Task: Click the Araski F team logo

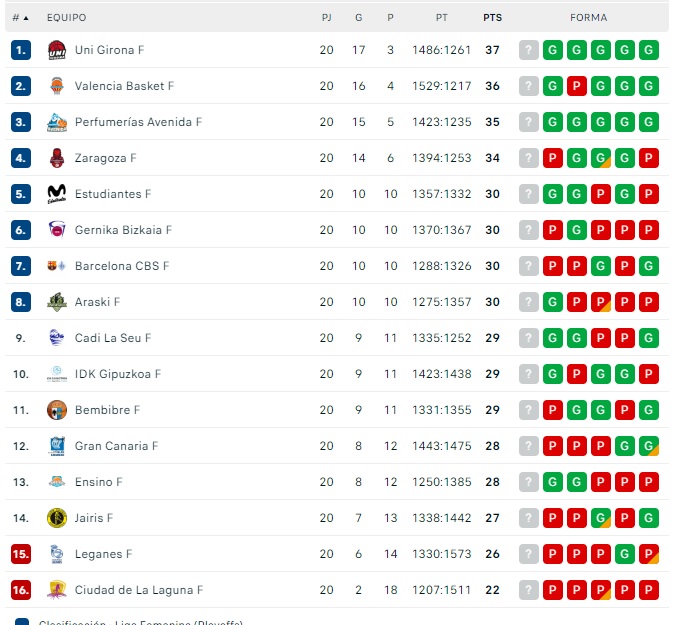Action: [x=57, y=302]
